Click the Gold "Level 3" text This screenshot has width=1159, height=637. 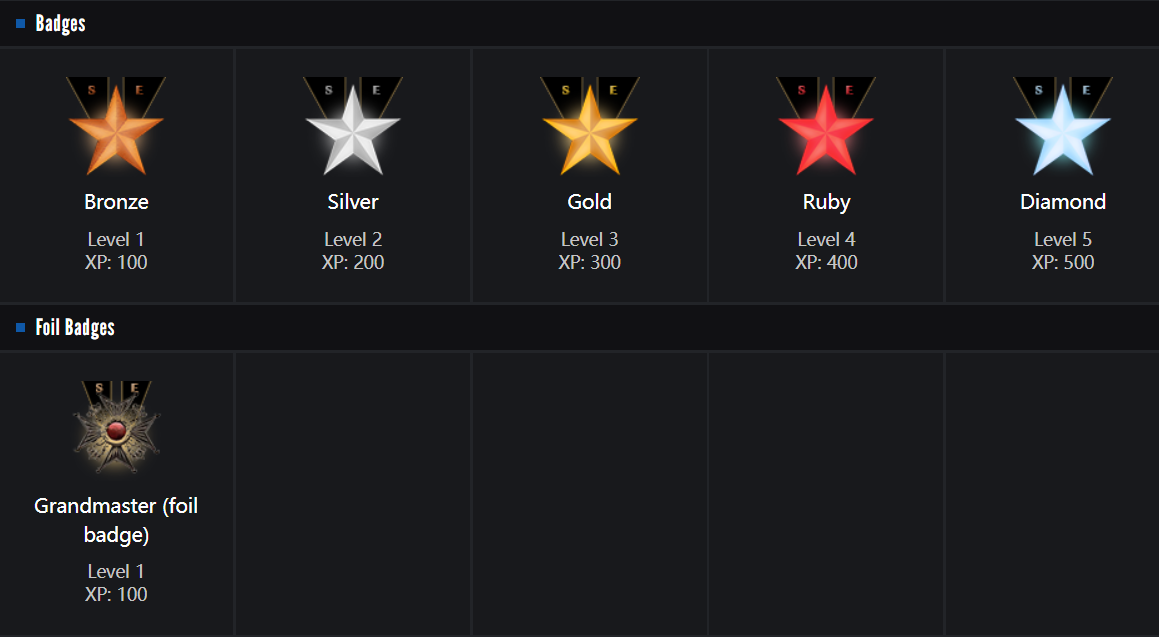point(590,240)
